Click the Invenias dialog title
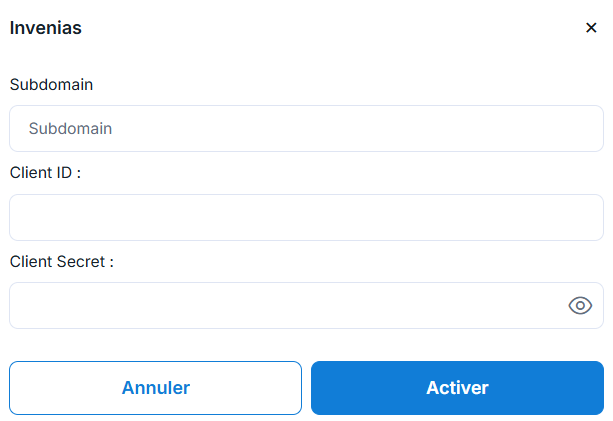 click(46, 28)
